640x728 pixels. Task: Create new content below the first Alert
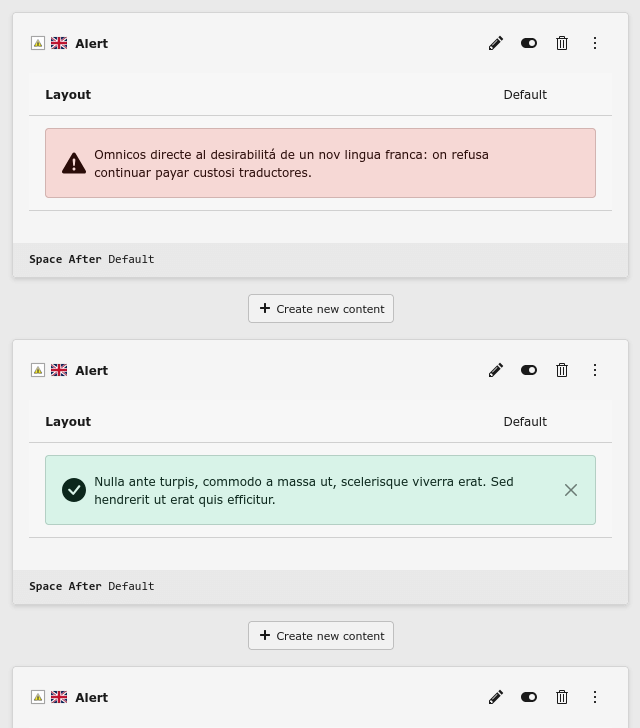tap(321, 309)
